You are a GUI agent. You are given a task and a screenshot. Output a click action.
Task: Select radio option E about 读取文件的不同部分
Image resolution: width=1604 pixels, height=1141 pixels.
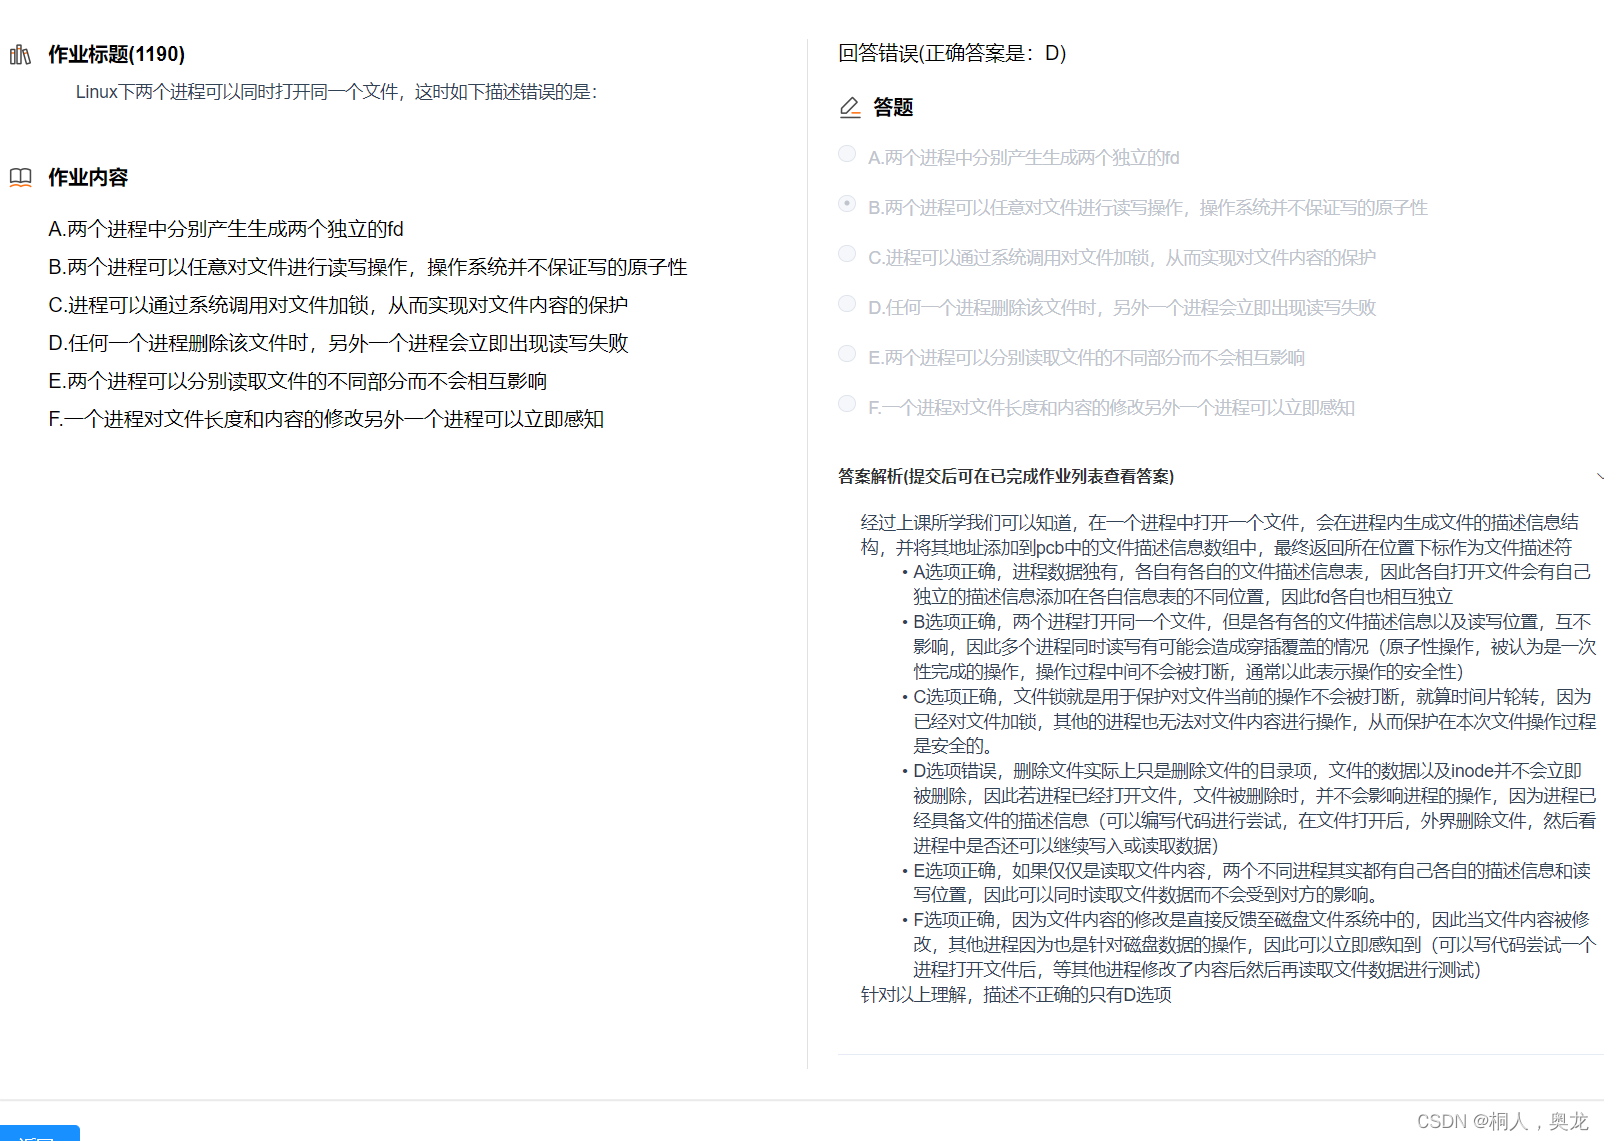click(847, 354)
